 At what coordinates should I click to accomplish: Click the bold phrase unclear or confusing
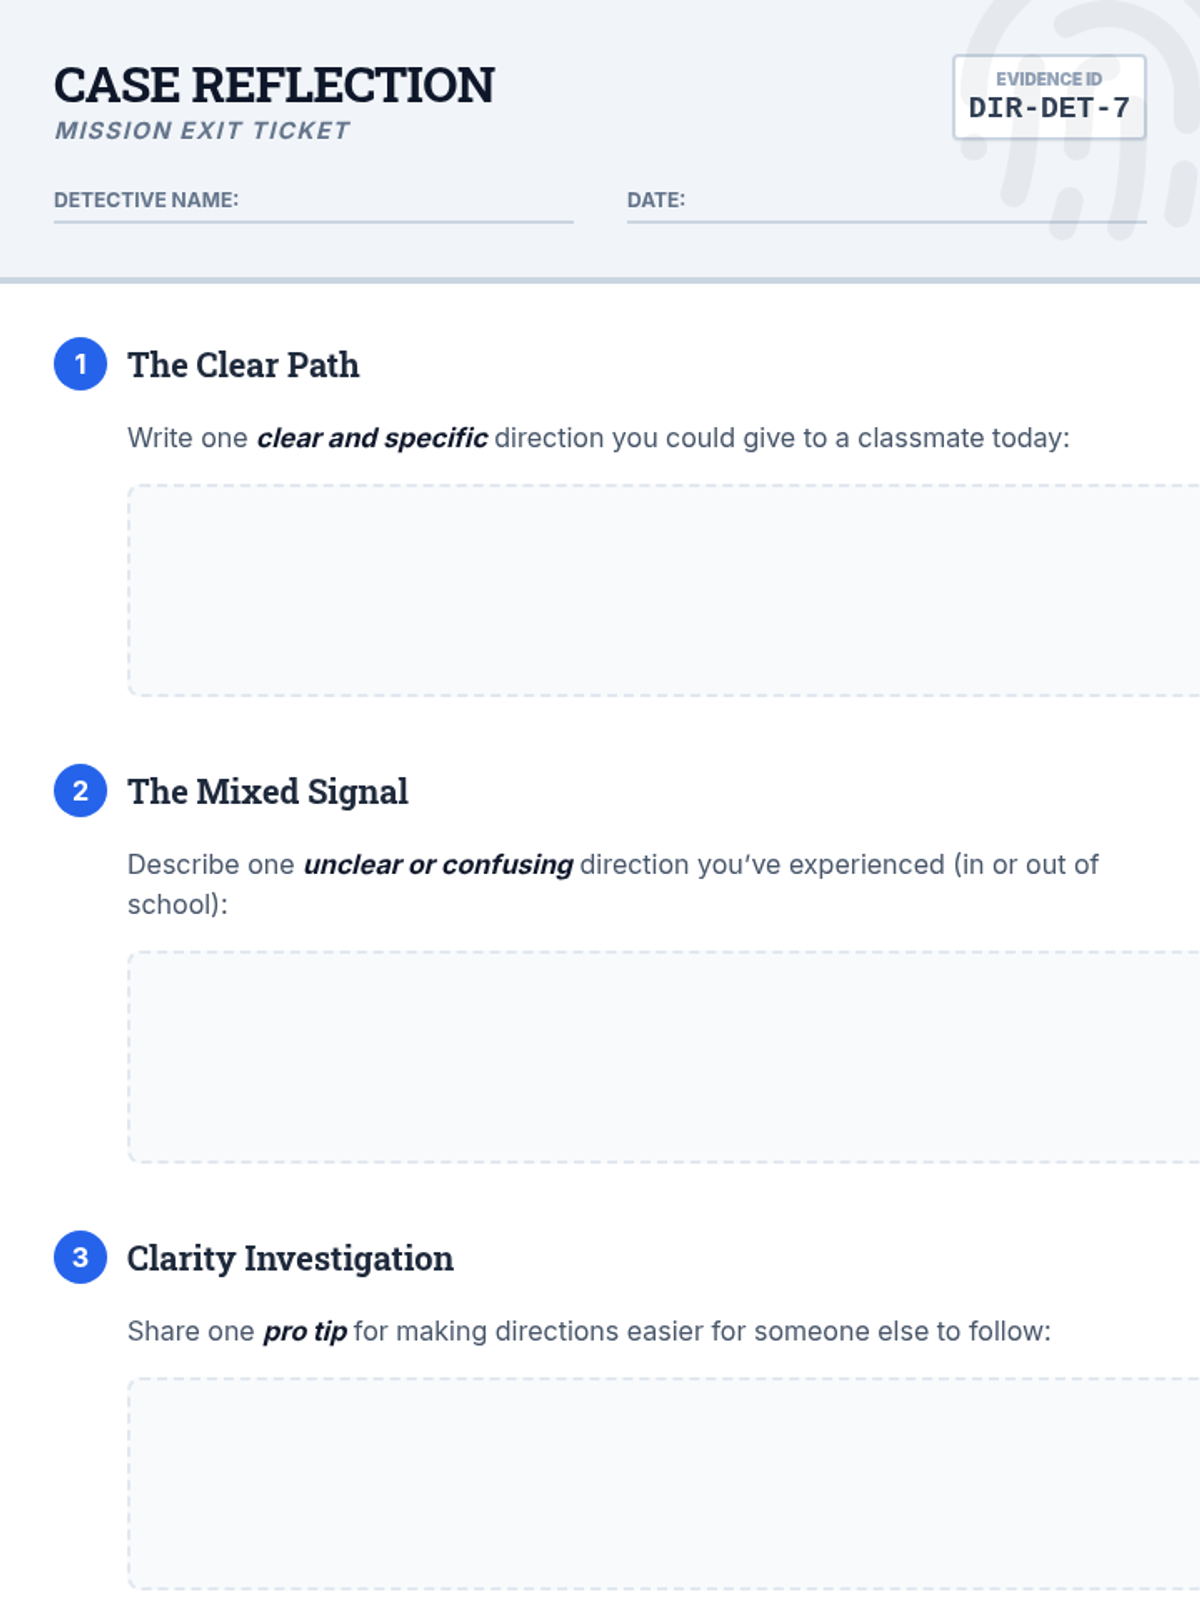[x=438, y=865]
